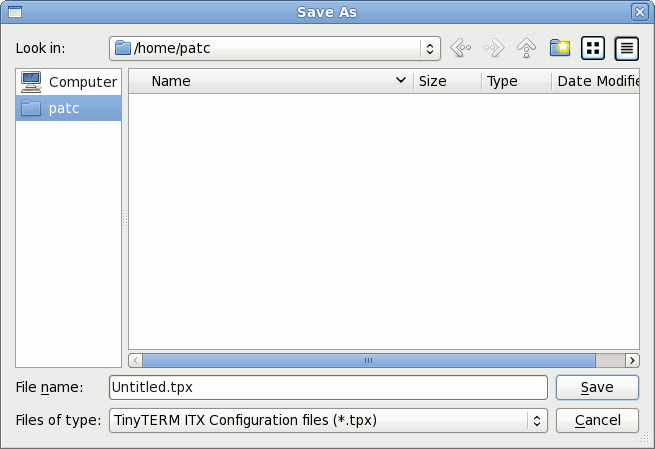Sort files by Name column header
This screenshot has width=655, height=449.
tap(270, 81)
